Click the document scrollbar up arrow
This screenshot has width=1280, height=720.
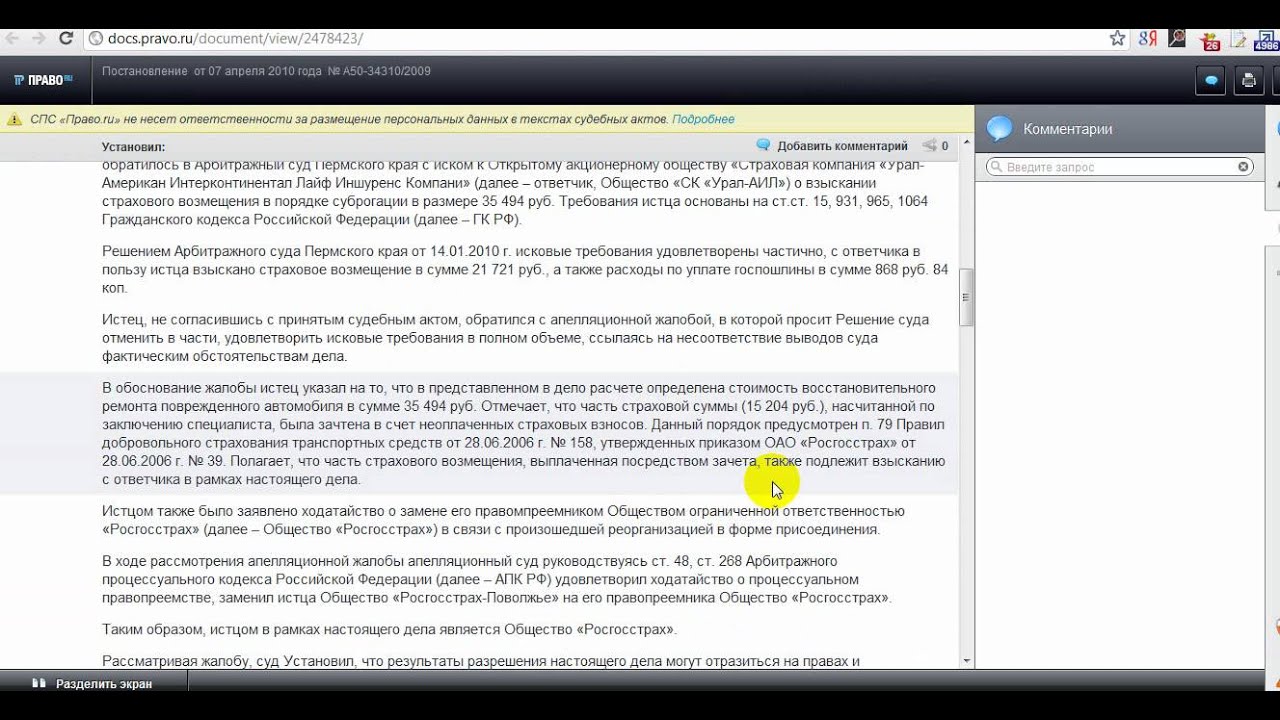[966, 143]
